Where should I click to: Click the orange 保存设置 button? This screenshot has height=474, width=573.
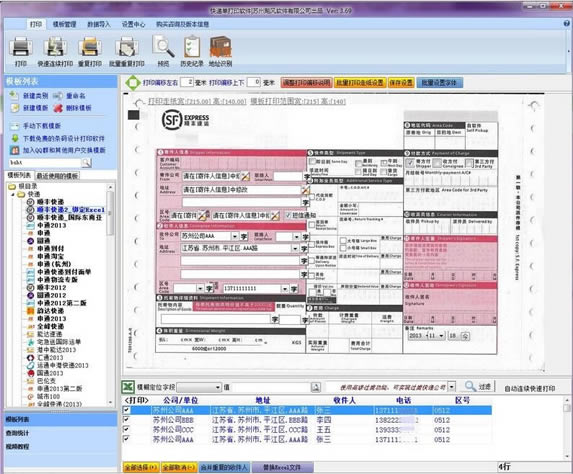(x=401, y=83)
